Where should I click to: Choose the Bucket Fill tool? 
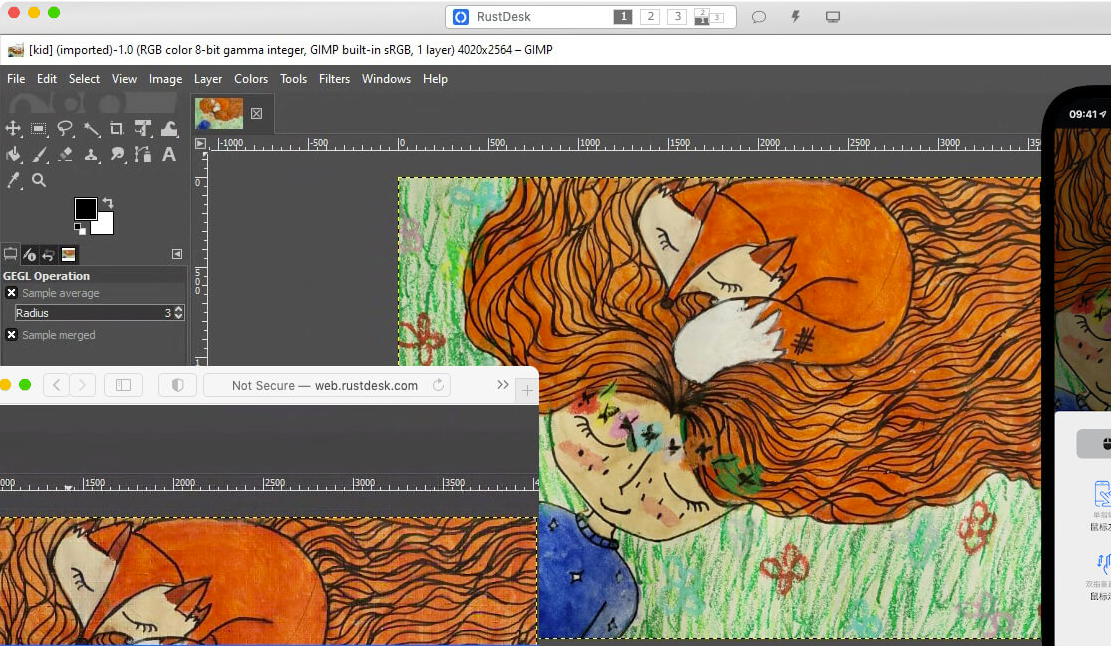click(x=13, y=155)
